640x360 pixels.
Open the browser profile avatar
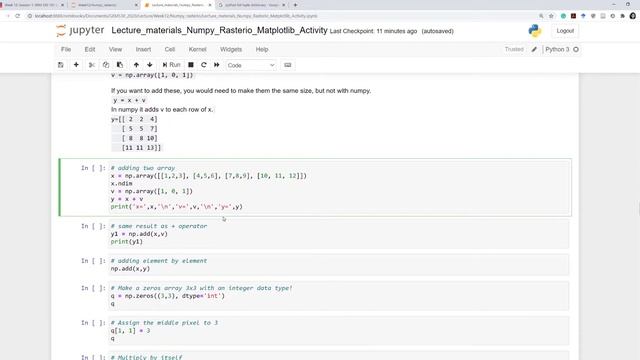[632, 16]
